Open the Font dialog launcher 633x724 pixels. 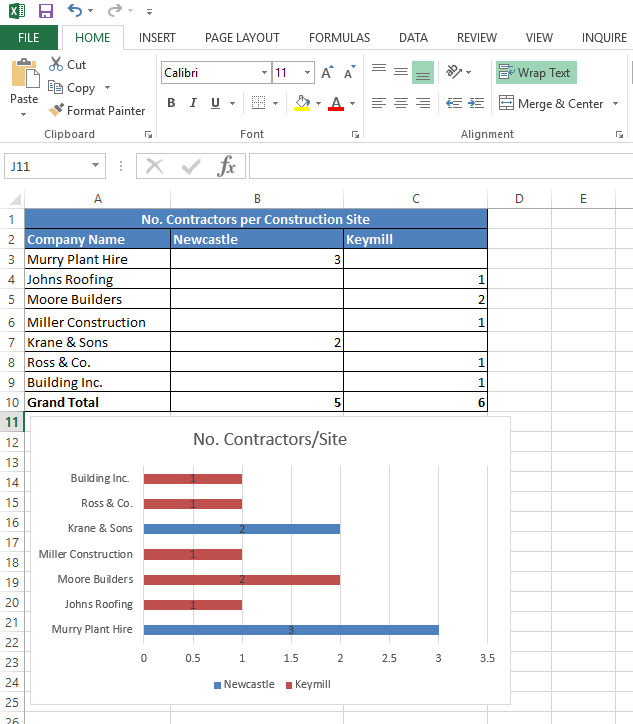click(355, 134)
